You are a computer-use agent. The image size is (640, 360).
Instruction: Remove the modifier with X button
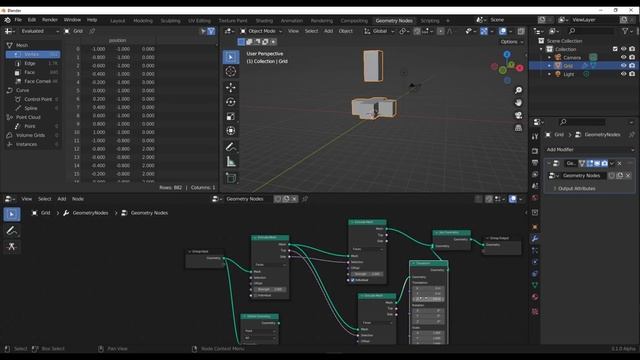click(x=620, y=163)
